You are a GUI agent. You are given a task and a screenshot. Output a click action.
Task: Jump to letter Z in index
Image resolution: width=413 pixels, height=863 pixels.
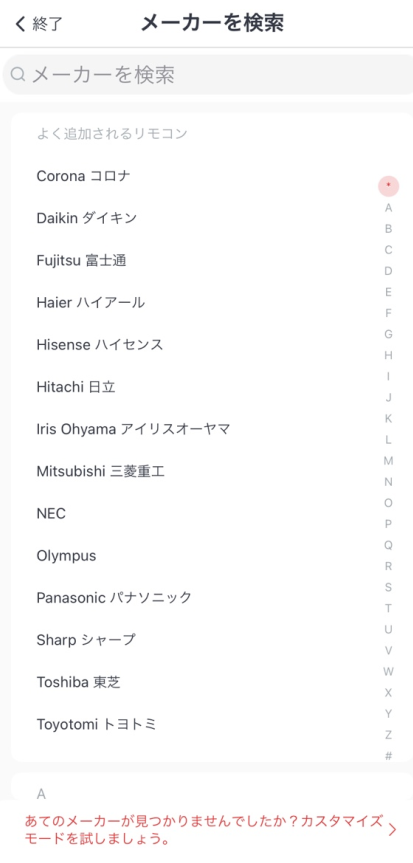389,735
